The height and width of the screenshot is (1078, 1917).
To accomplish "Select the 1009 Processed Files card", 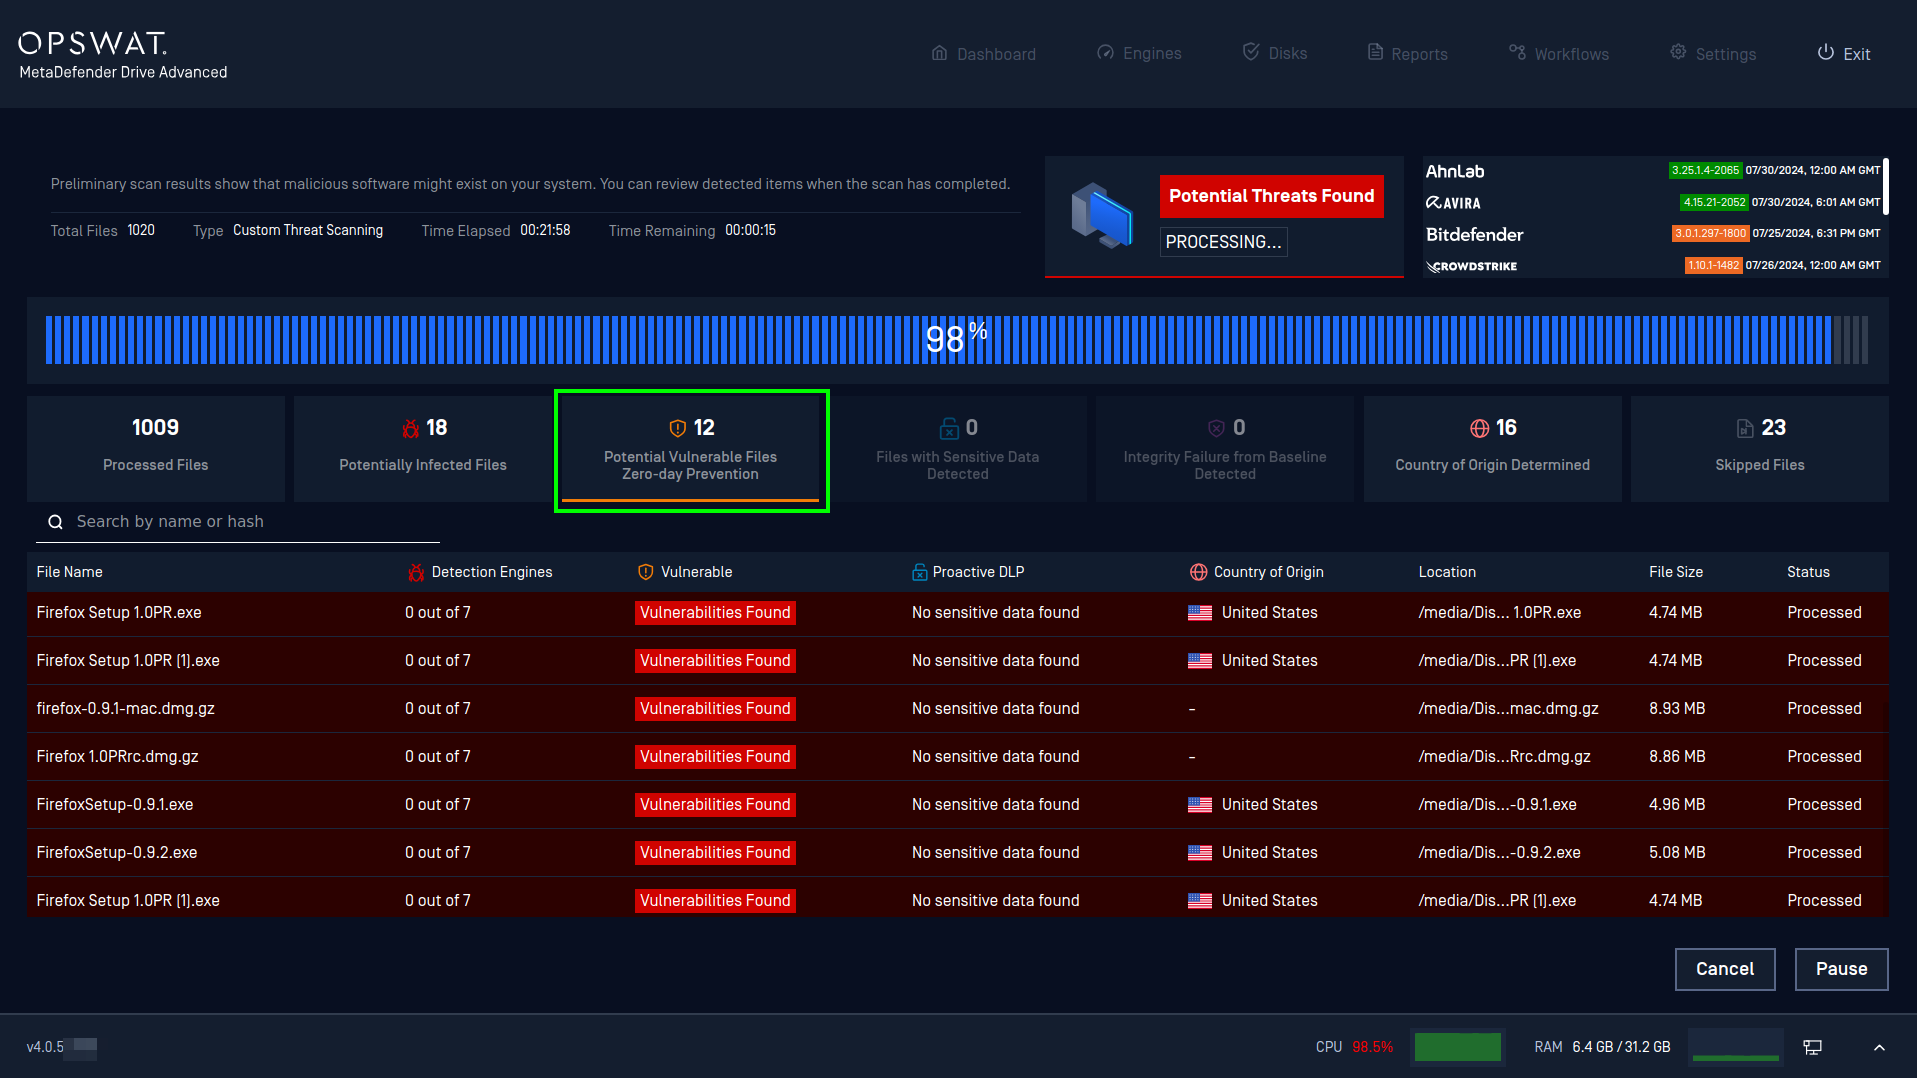I will pos(156,448).
